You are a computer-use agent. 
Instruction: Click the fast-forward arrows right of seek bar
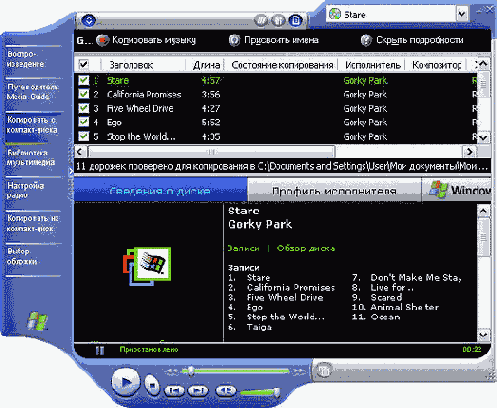[x=298, y=371]
